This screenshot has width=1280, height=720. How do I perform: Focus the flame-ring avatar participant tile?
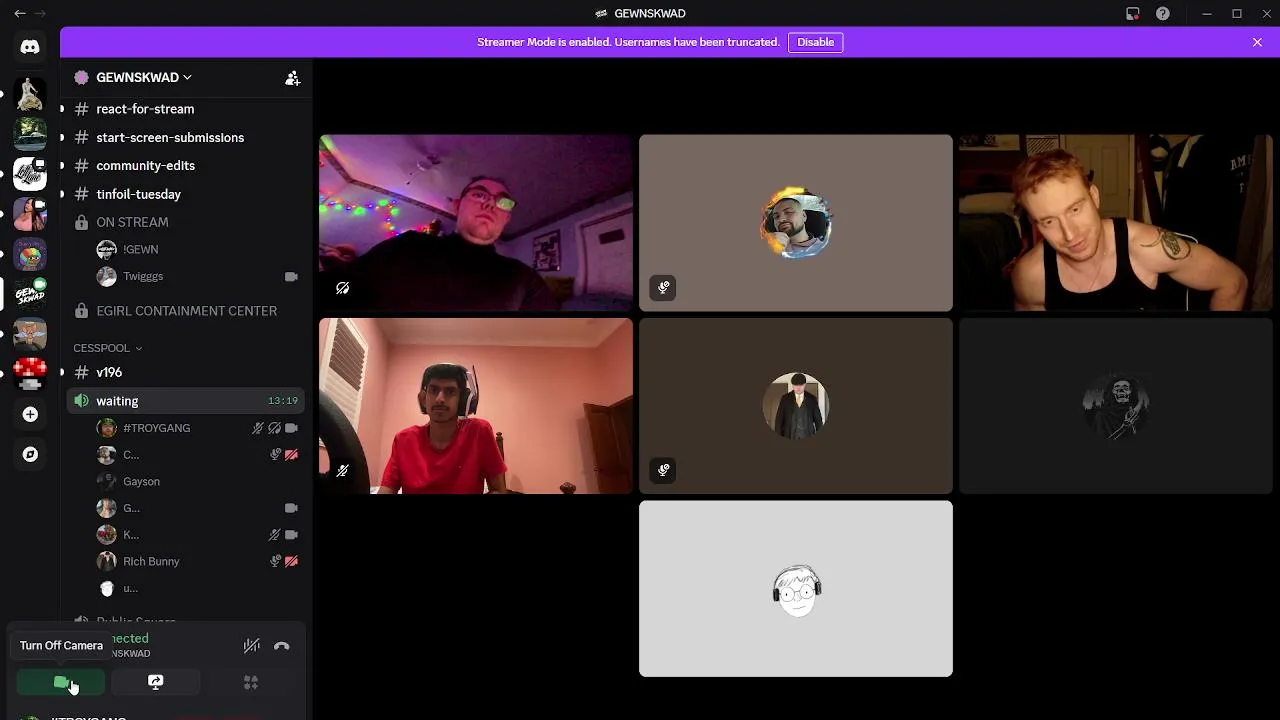tap(796, 223)
